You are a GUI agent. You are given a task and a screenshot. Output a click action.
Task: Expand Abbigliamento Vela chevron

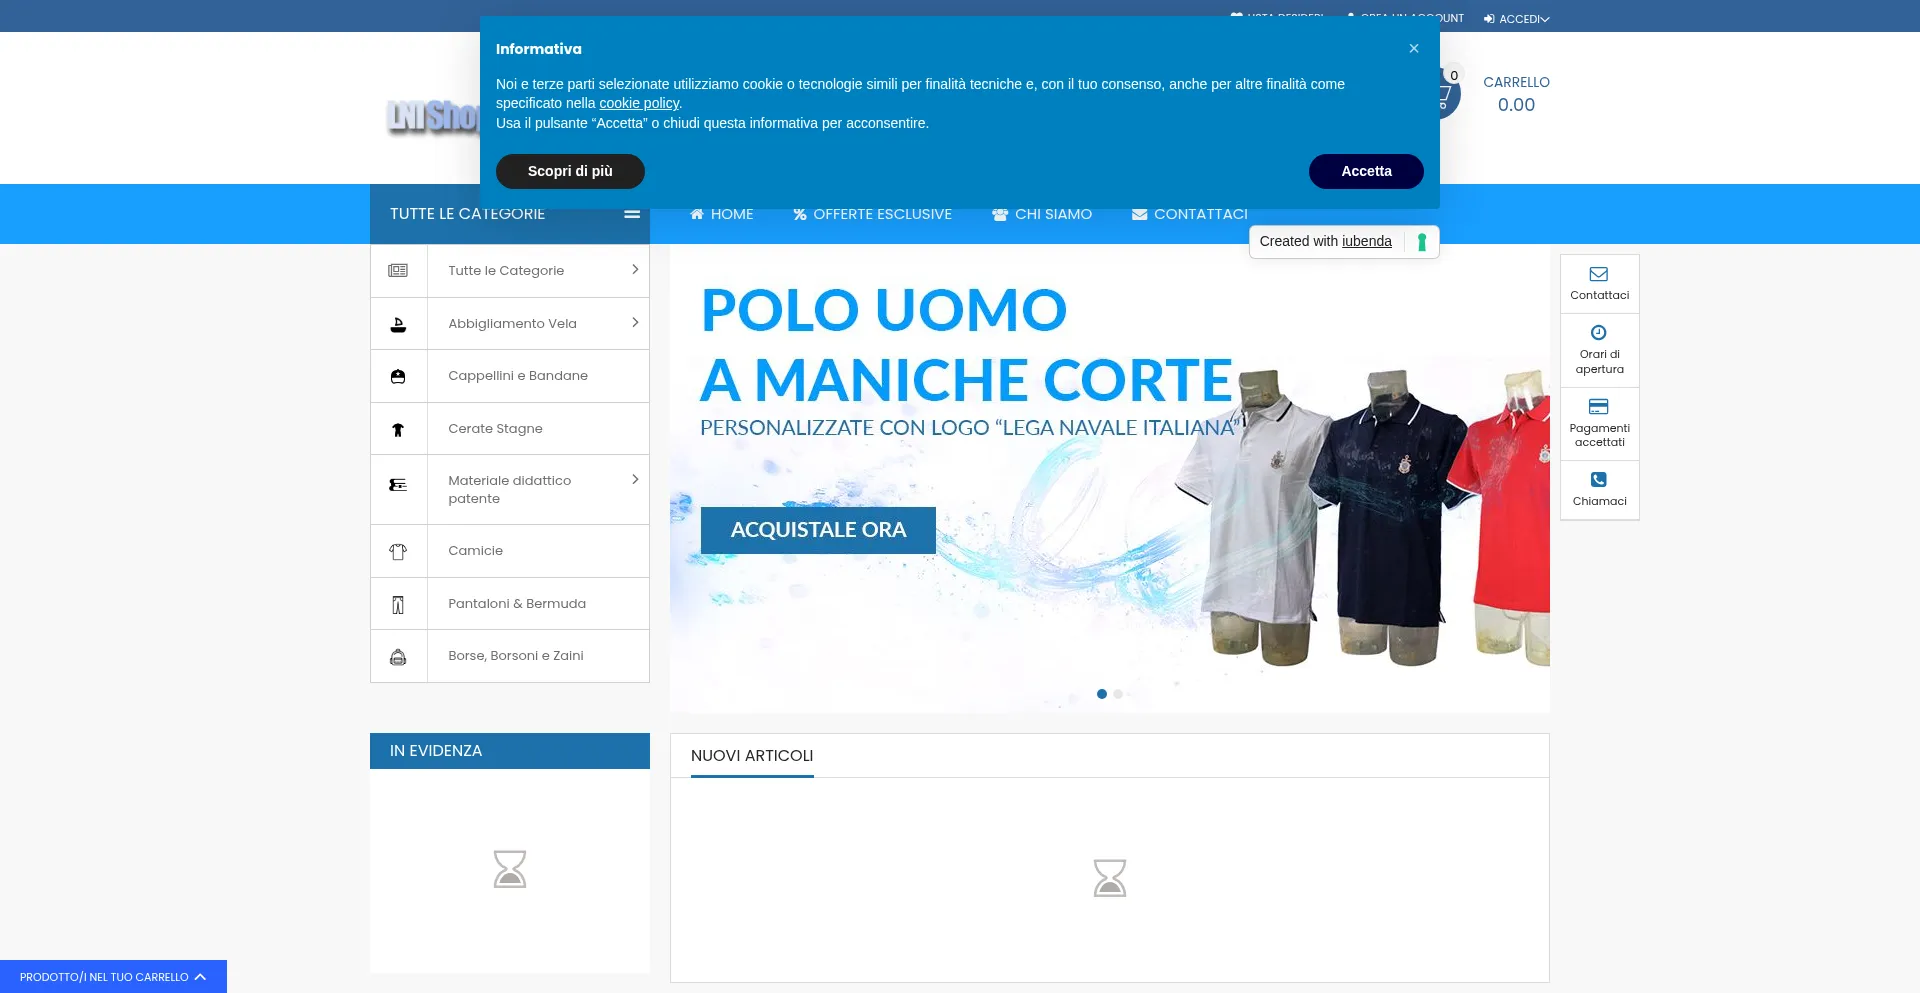point(635,323)
